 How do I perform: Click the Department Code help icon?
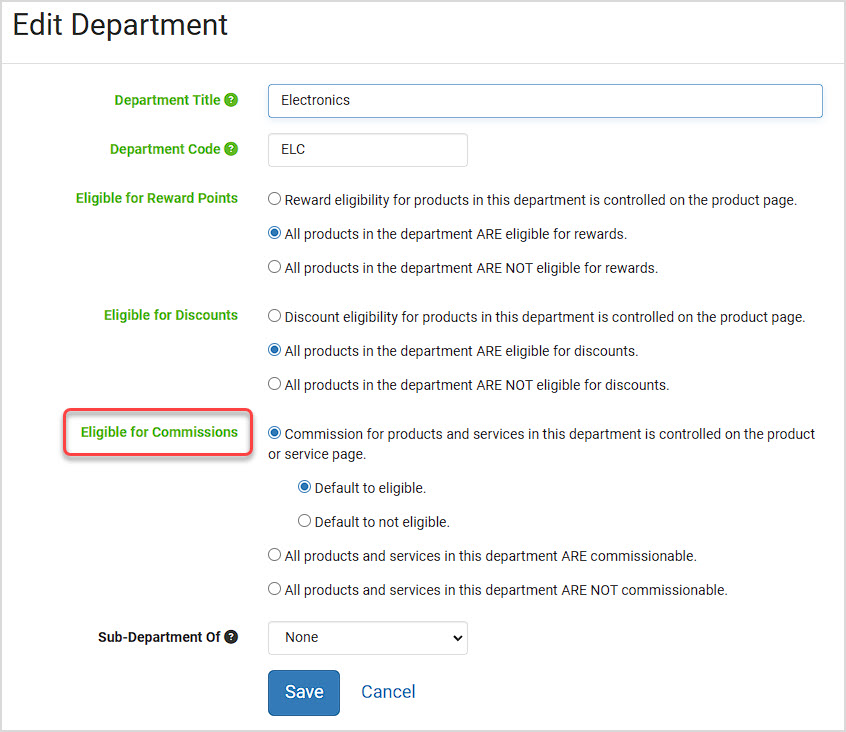(231, 149)
